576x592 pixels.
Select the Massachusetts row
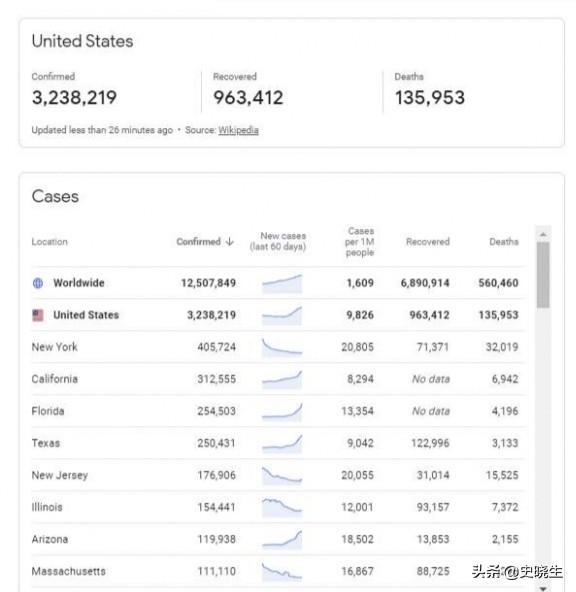click(x=277, y=572)
